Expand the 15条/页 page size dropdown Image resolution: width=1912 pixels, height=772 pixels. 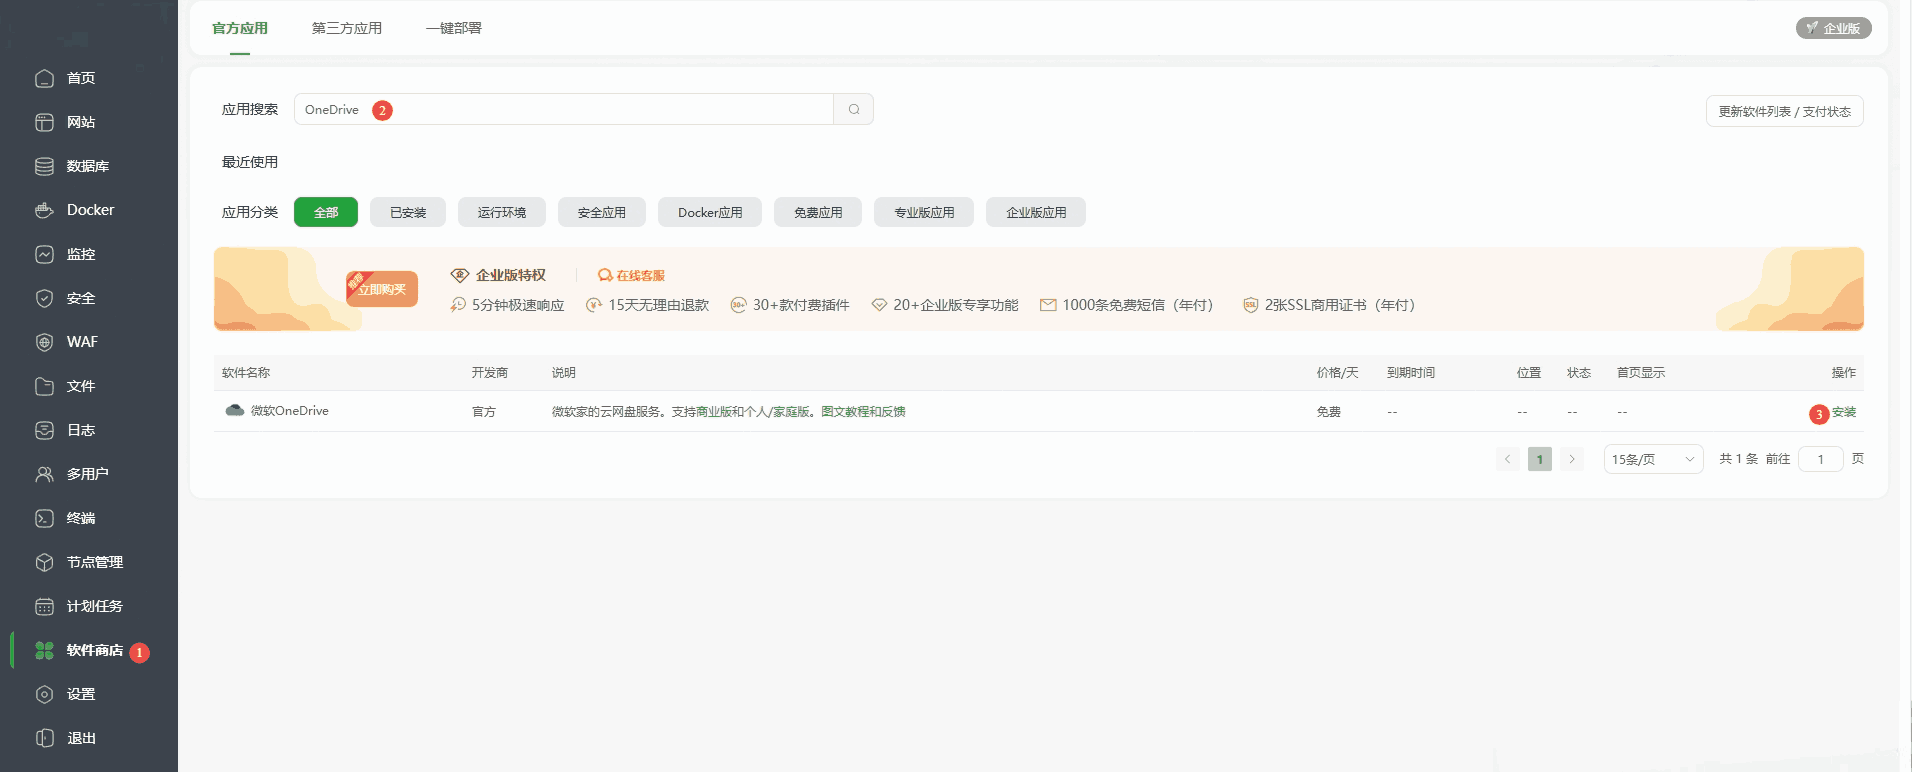[x=1652, y=459]
